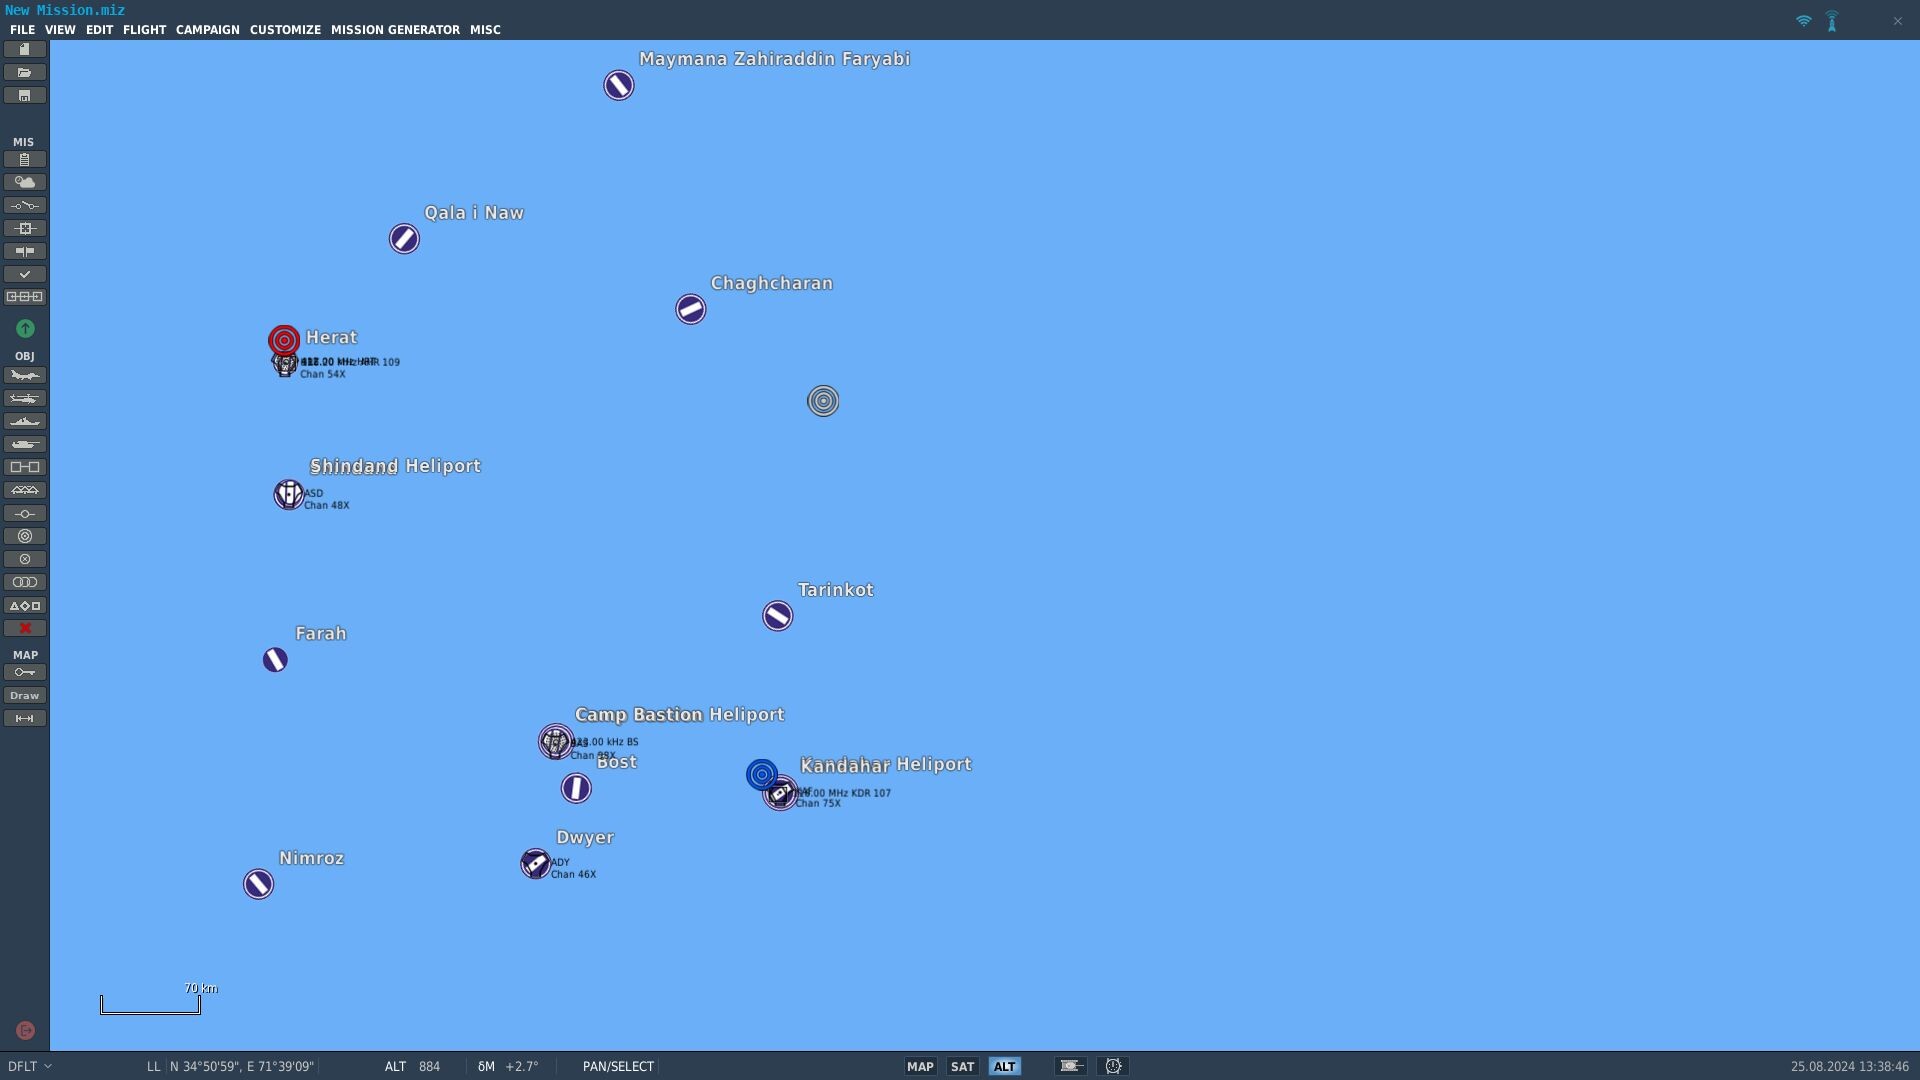The height and width of the screenshot is (1080, 1920).
Task: Select the ship group placement tool
Action: (24, 421)
